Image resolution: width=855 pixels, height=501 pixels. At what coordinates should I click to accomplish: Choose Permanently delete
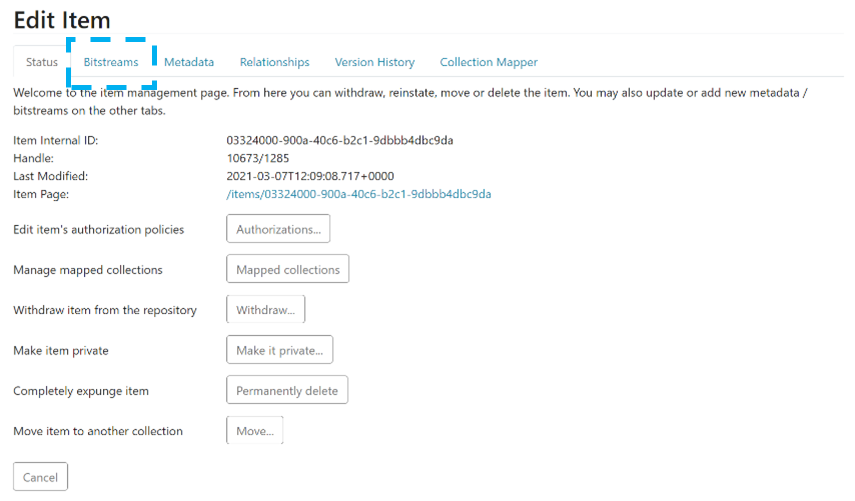click(287, 390)
